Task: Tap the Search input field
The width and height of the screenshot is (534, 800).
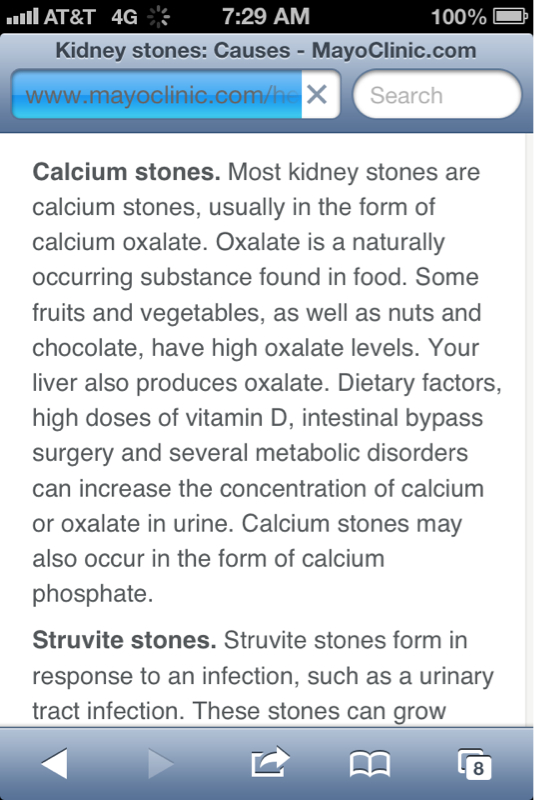Action: pyautogui.click(x=437, y=95)
